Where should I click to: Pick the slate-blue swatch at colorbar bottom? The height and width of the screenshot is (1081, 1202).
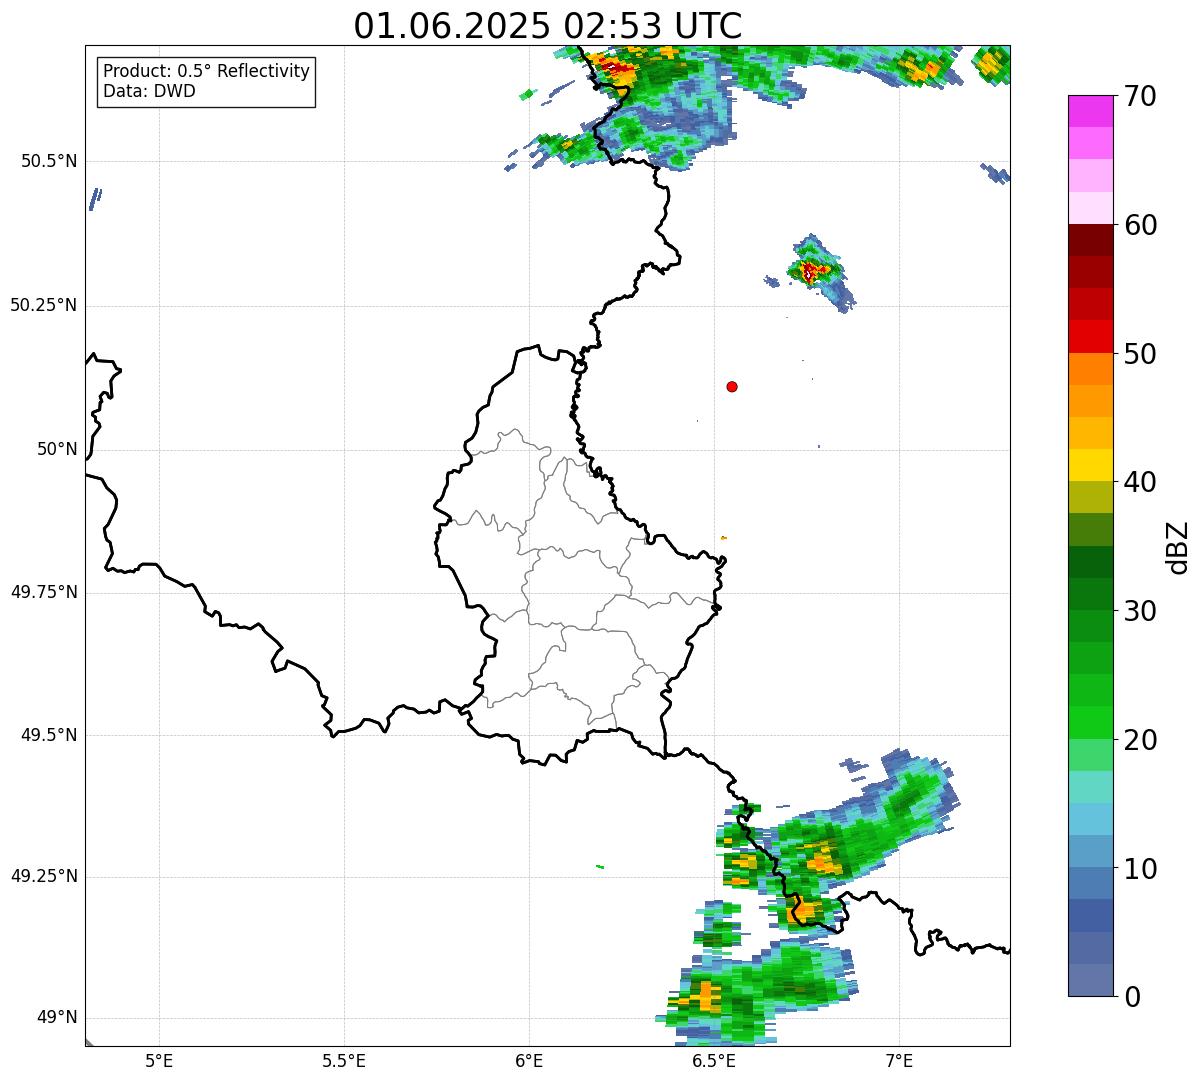coord(1090,980)
